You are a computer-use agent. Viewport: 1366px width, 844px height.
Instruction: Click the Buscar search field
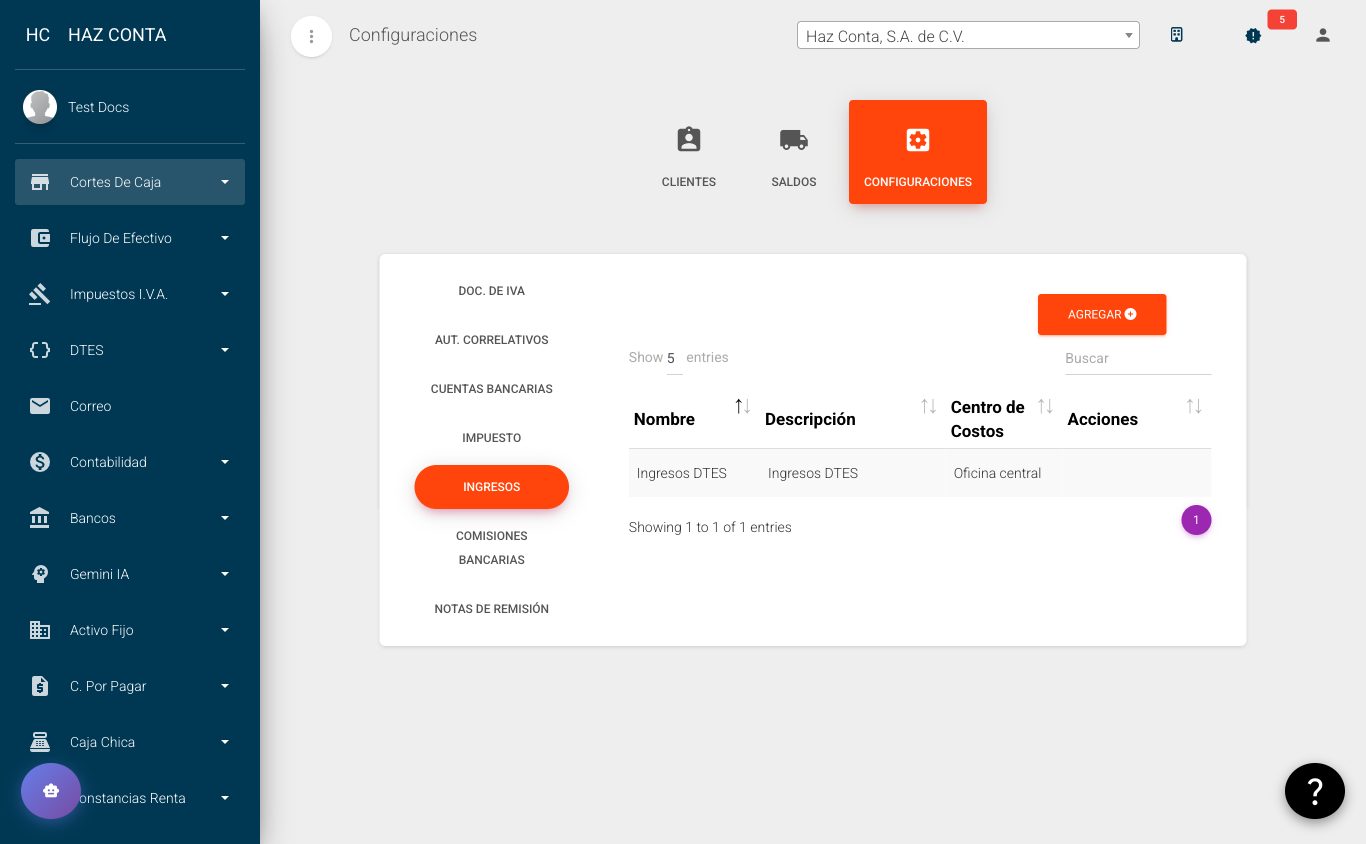click(1137, 358)
